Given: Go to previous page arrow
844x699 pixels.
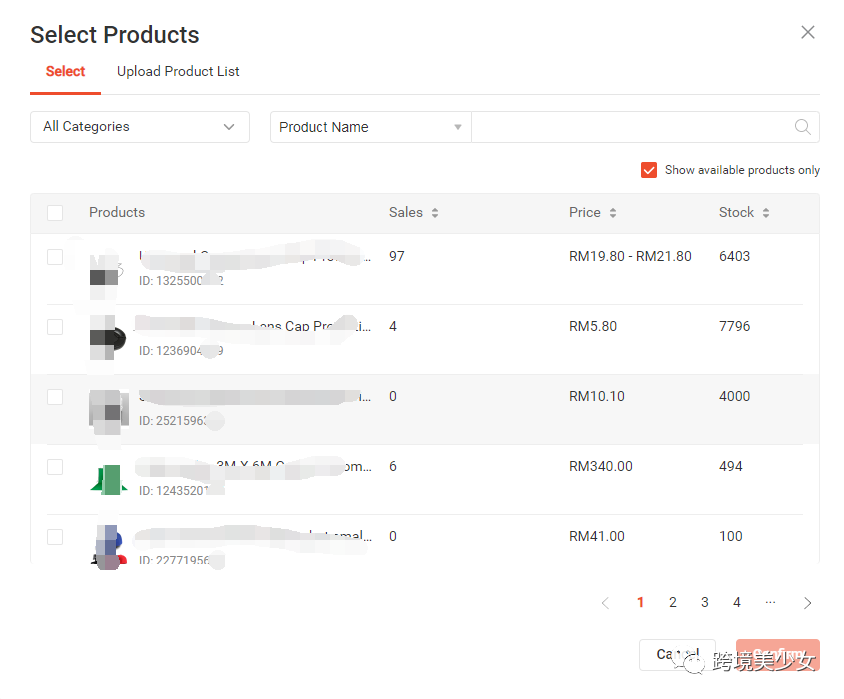Looking at the screenshot, I should (x=605, y=603).
